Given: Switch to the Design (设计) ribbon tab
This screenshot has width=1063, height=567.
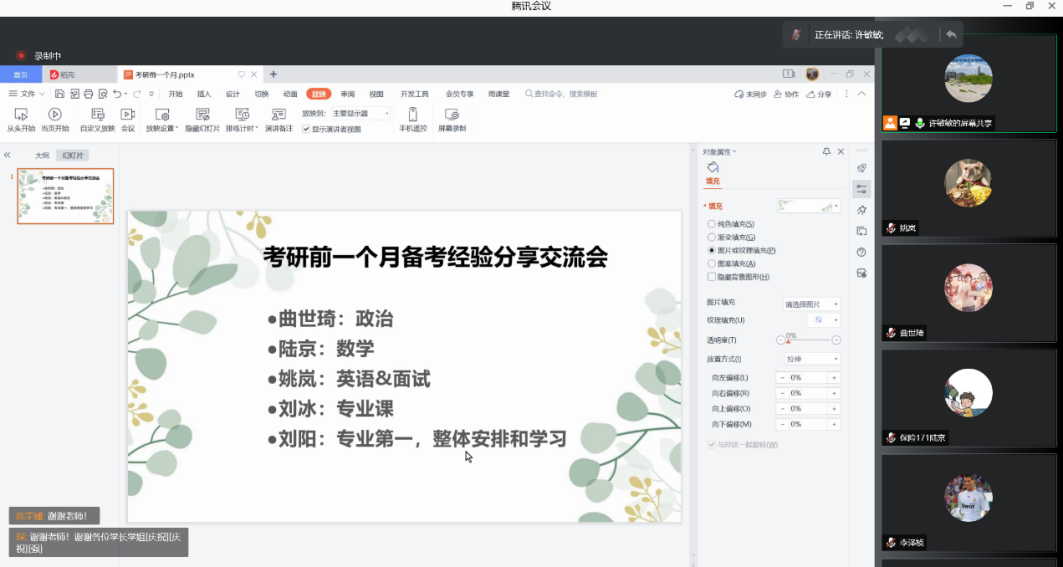Looking at the screenshot, I should 232,94.
